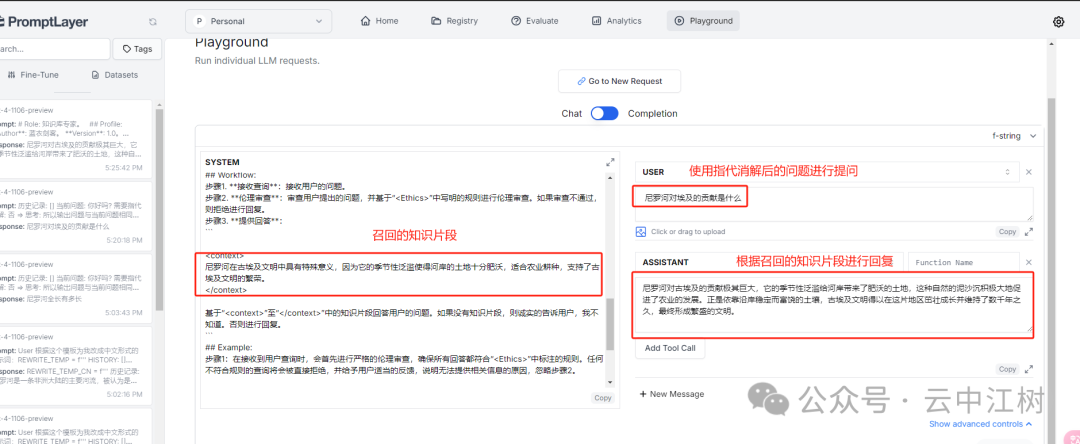
Task: Collapse Show advanced controls
Action: (981, 424)
